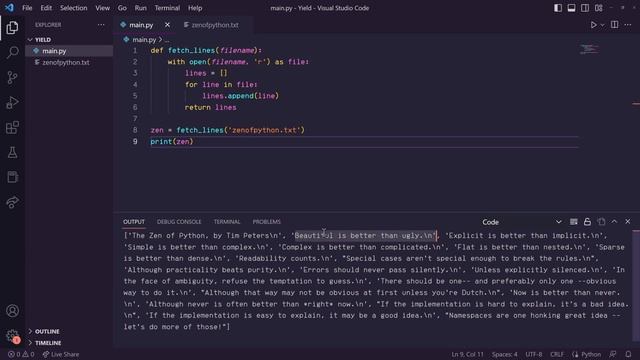Place cursor on print(zen) line
This screenshot has width=640, height=360.
(171, 142)
